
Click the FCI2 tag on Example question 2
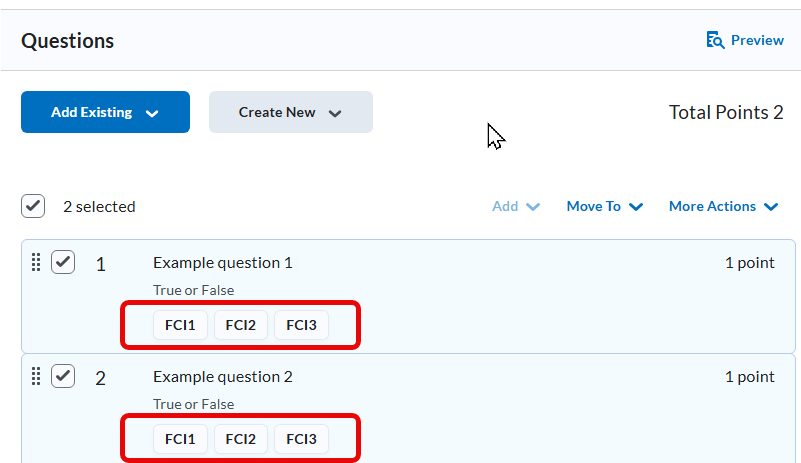(x=241, y=439)
